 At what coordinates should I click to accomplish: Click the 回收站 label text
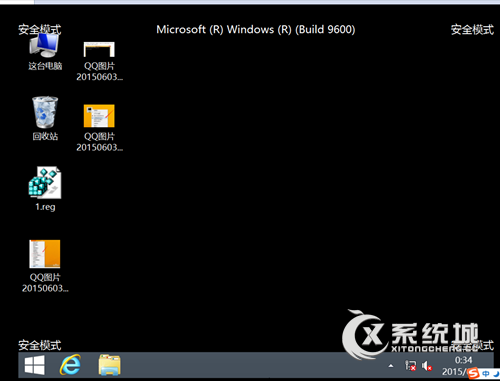(x=45, y=136)
